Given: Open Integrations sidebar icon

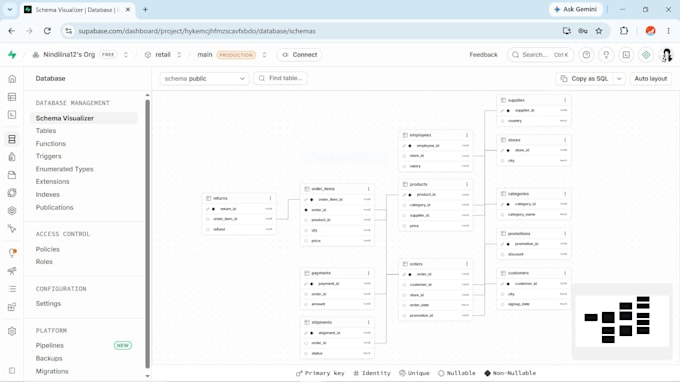Looking at the screenshot, I should (12, 307).
